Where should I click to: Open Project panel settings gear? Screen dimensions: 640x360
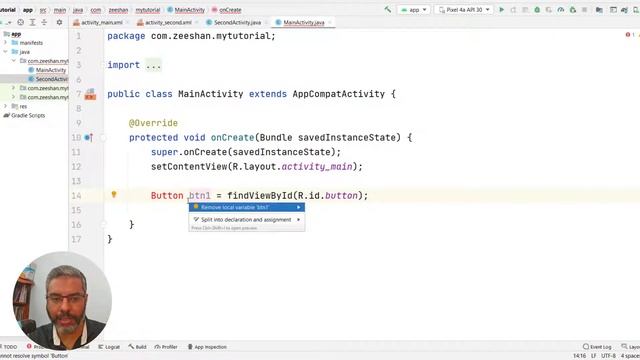coord(59,22)
